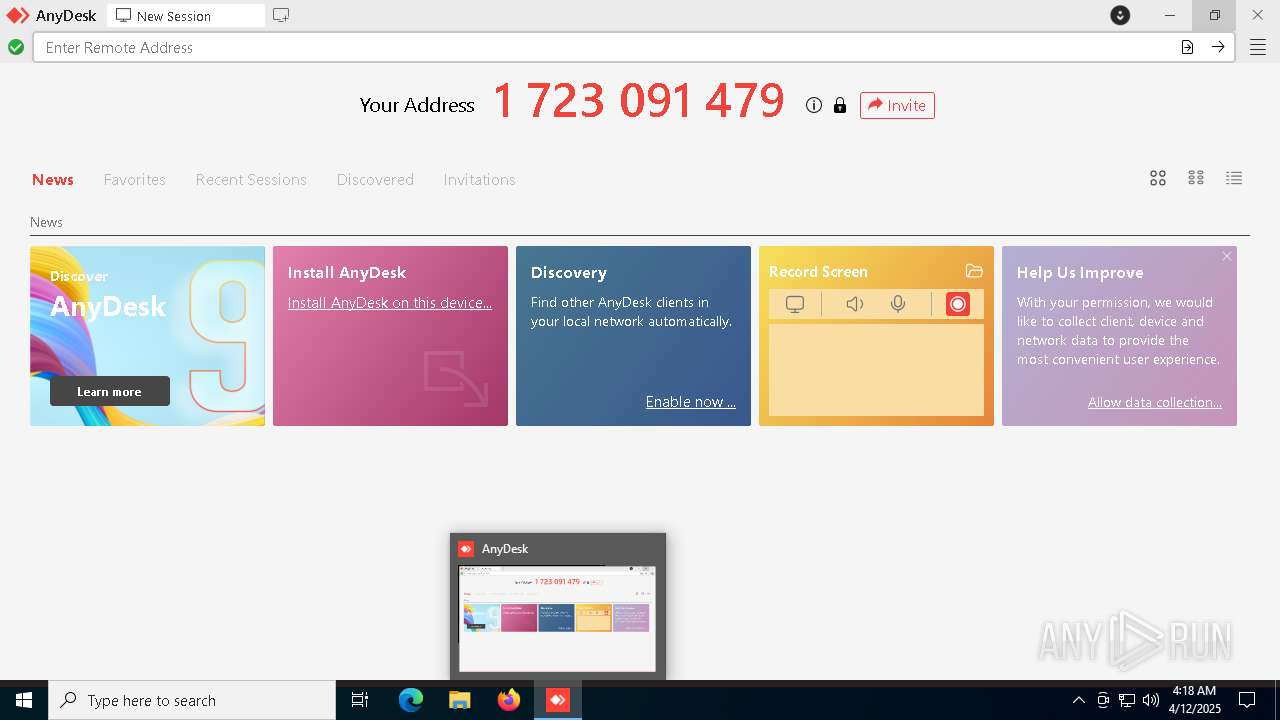Screen dimensions: 1280x720
Task: Open new tab icon next to New Session
Action: [x=281, y=15]
